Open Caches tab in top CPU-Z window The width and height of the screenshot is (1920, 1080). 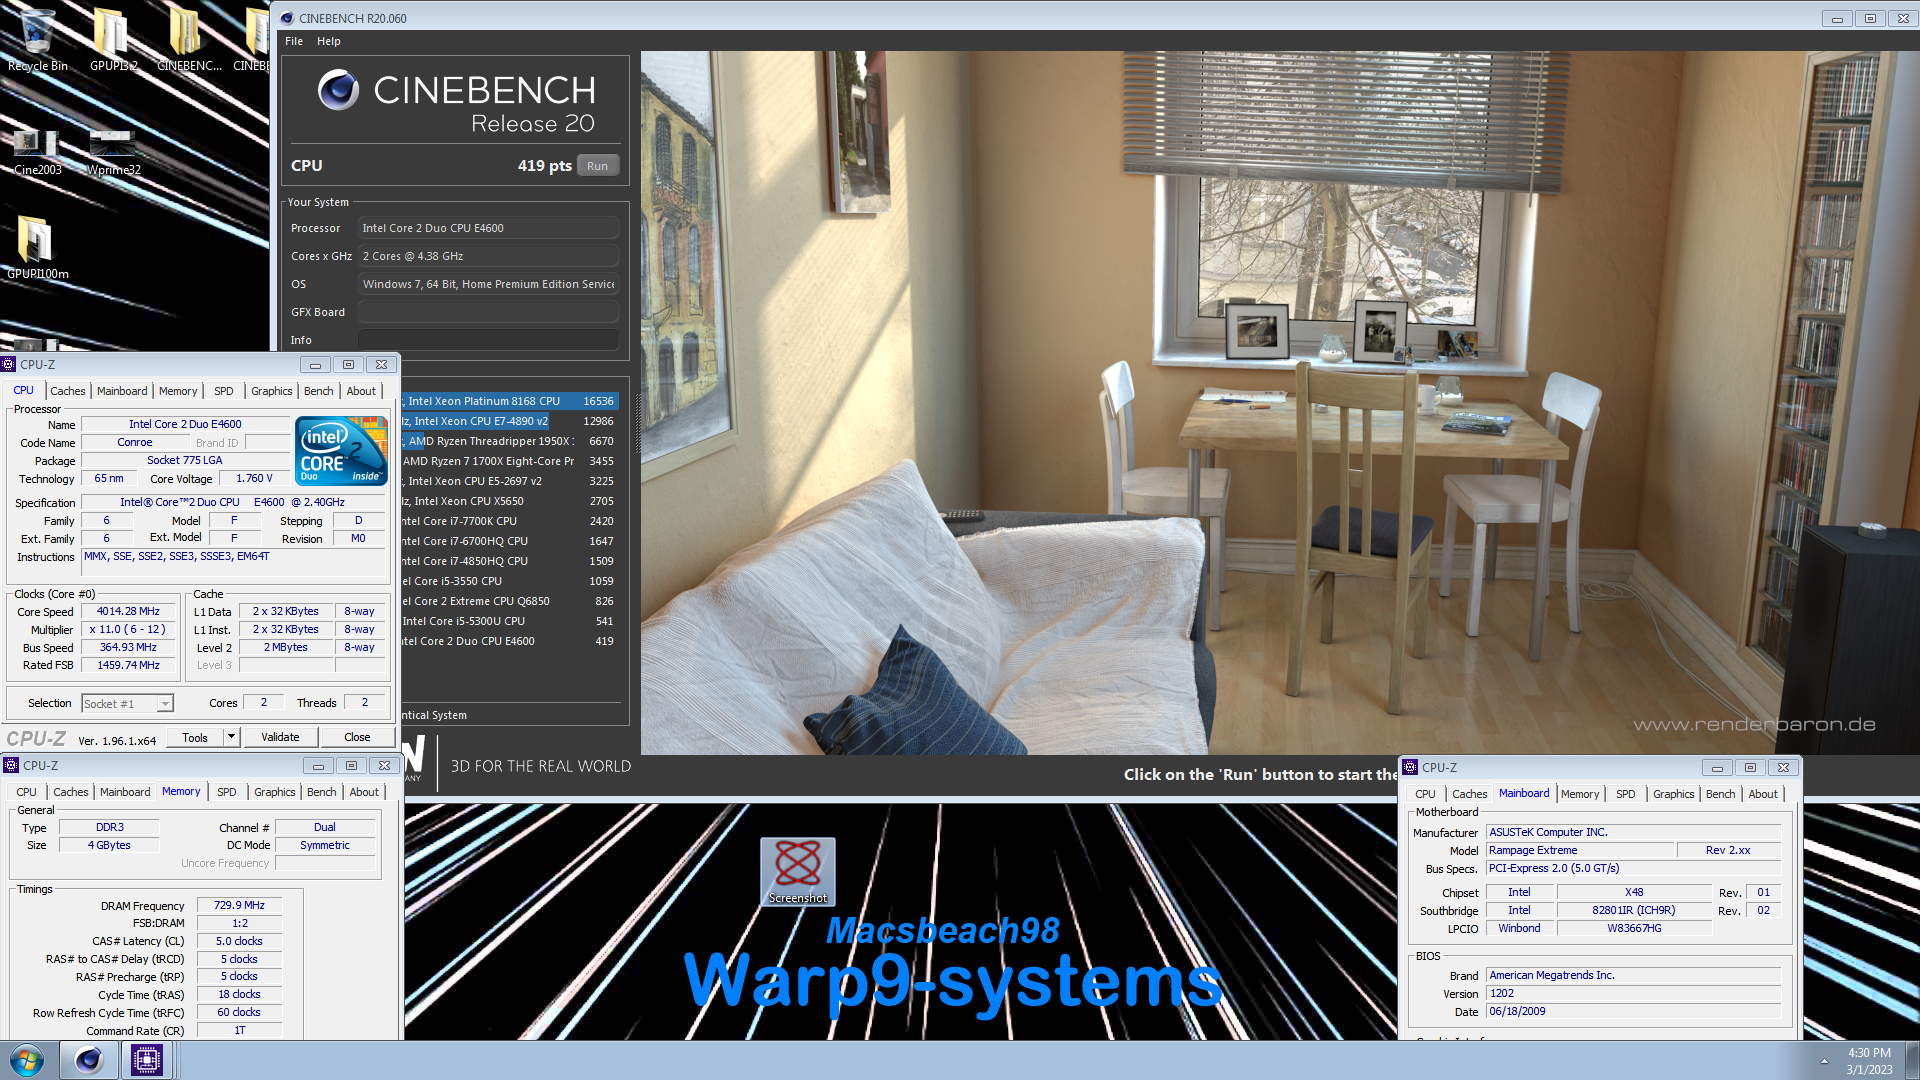pyautogui.click(x=68, y=391)
